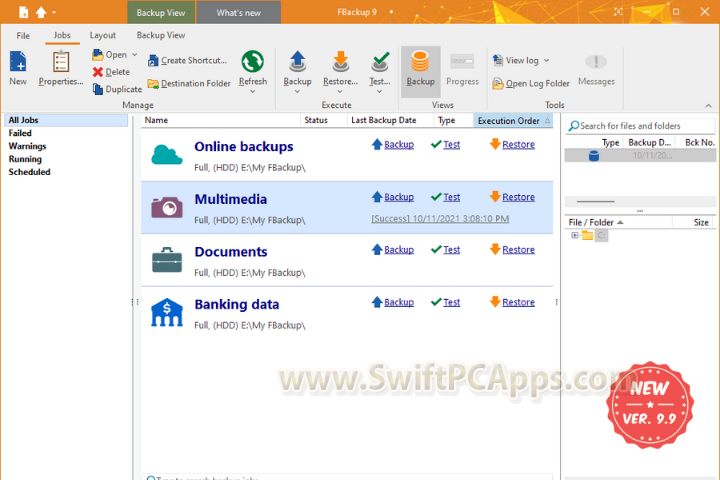Filter to Warnings jobs
Image resolution: width=720 pixels, height=480 pixels.
(27, 146)
